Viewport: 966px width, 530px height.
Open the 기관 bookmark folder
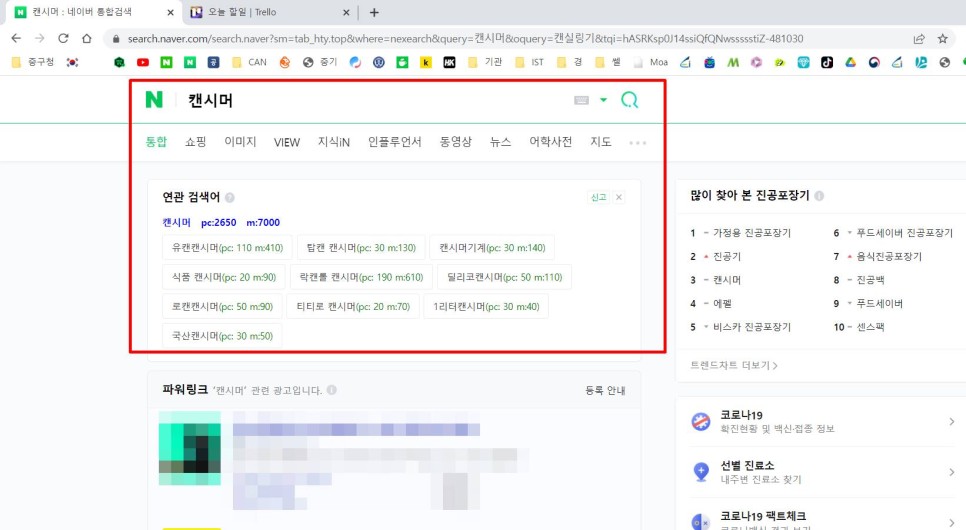point(485,62)
